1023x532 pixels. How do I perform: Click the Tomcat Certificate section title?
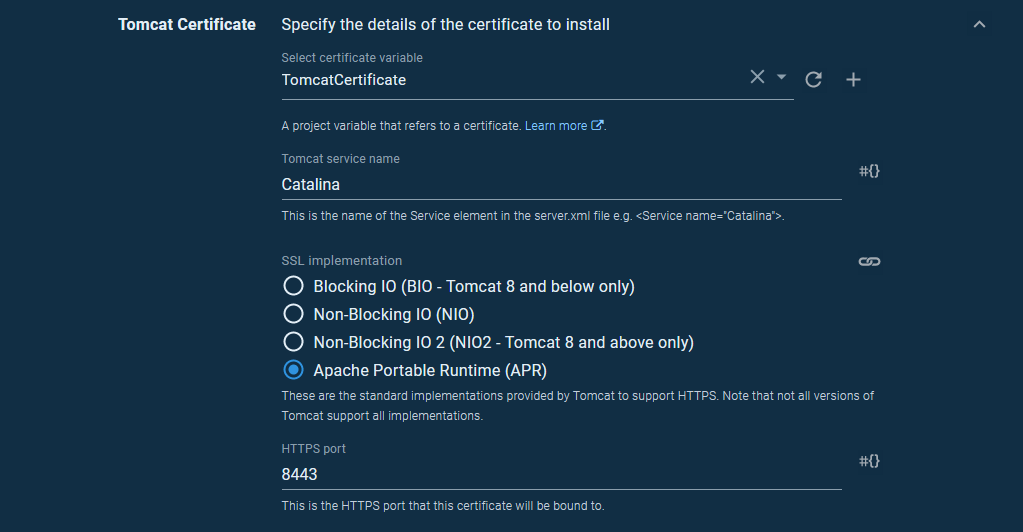(x=187, y=24)
